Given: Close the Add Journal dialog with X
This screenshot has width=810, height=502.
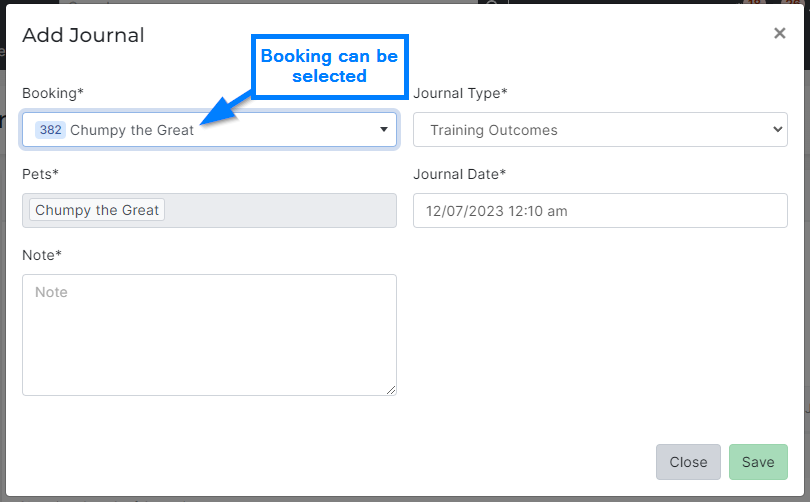Looking at the screenshot, I should tap(780, 33).
